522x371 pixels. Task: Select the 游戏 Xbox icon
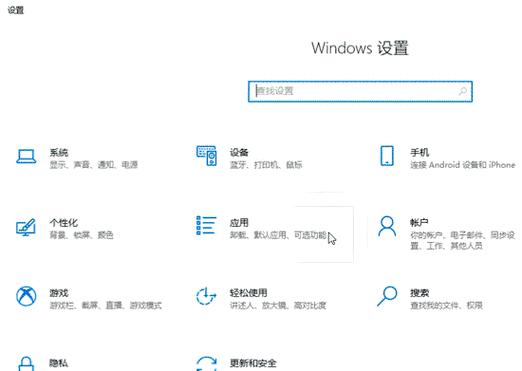coord(26,296)
